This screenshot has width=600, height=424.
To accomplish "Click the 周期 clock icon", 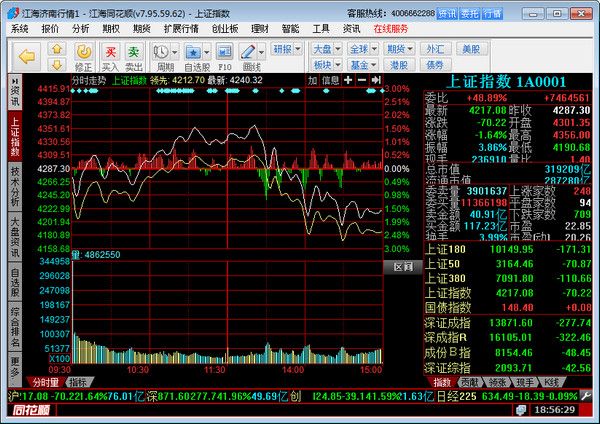I will pos(161,52).
